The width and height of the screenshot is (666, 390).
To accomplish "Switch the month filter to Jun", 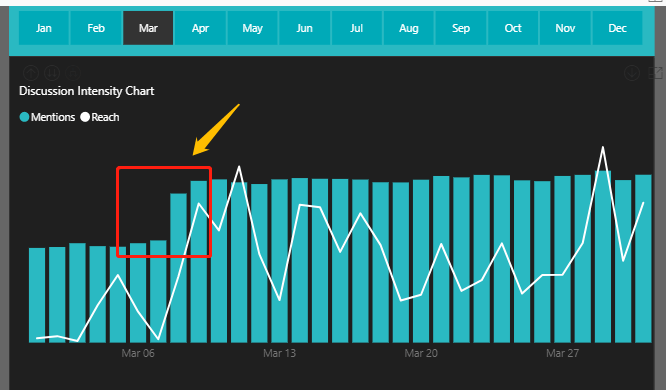I will coord(305,28).
